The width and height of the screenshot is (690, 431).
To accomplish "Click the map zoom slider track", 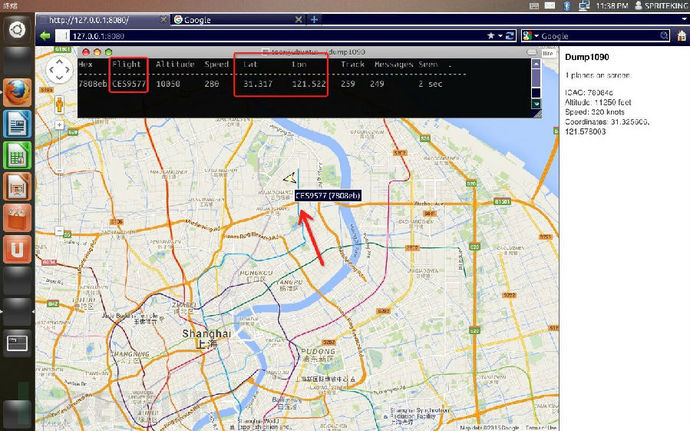I will tap(59, 178).
